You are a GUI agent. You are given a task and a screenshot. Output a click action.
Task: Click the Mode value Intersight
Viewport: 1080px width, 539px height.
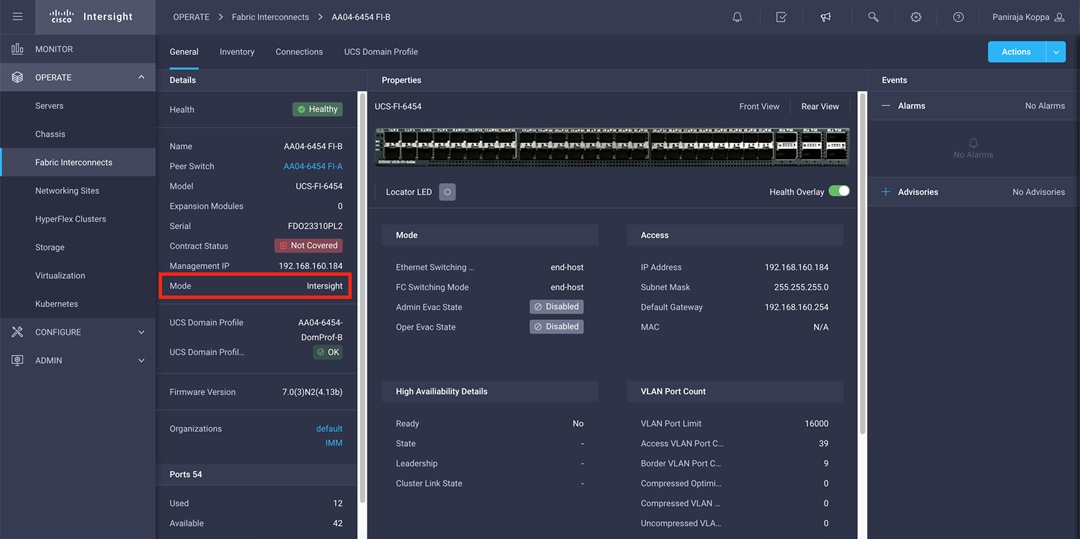[x=324, y=286]
